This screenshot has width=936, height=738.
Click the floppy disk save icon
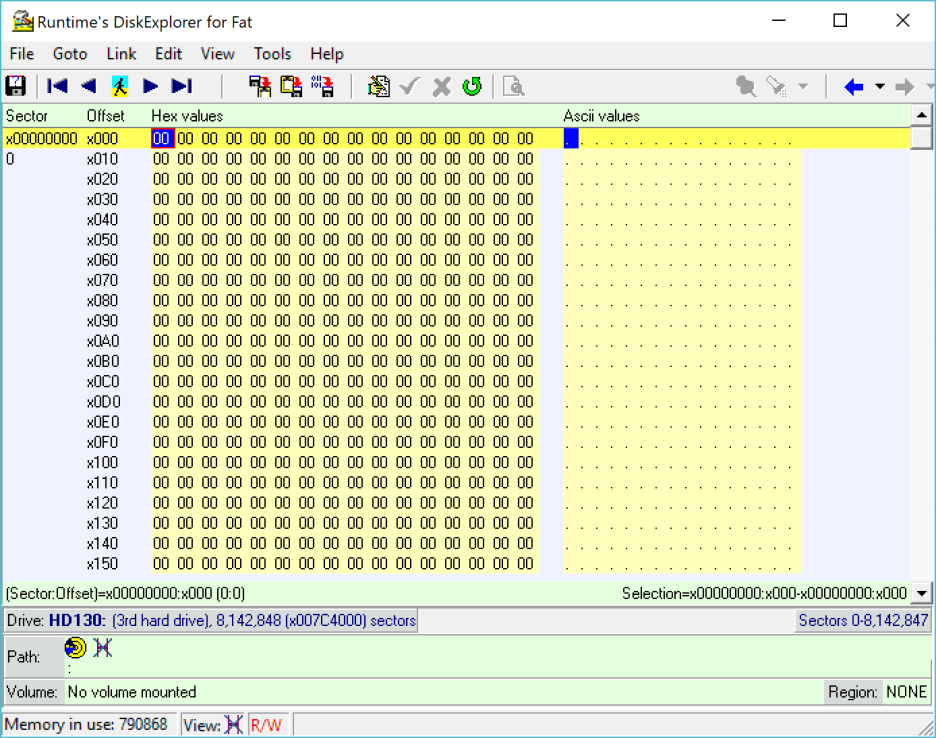point(16,86)
